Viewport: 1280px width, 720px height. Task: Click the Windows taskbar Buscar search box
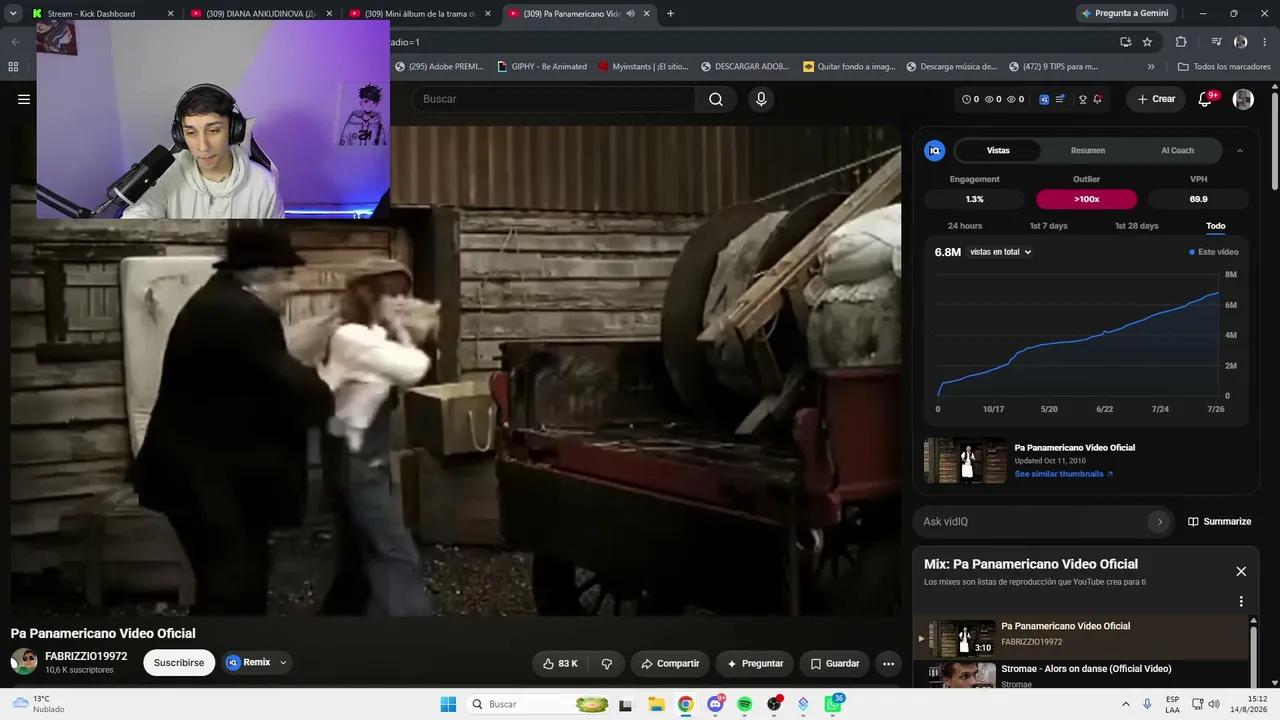pyautogui.click(x=538, y=704)
